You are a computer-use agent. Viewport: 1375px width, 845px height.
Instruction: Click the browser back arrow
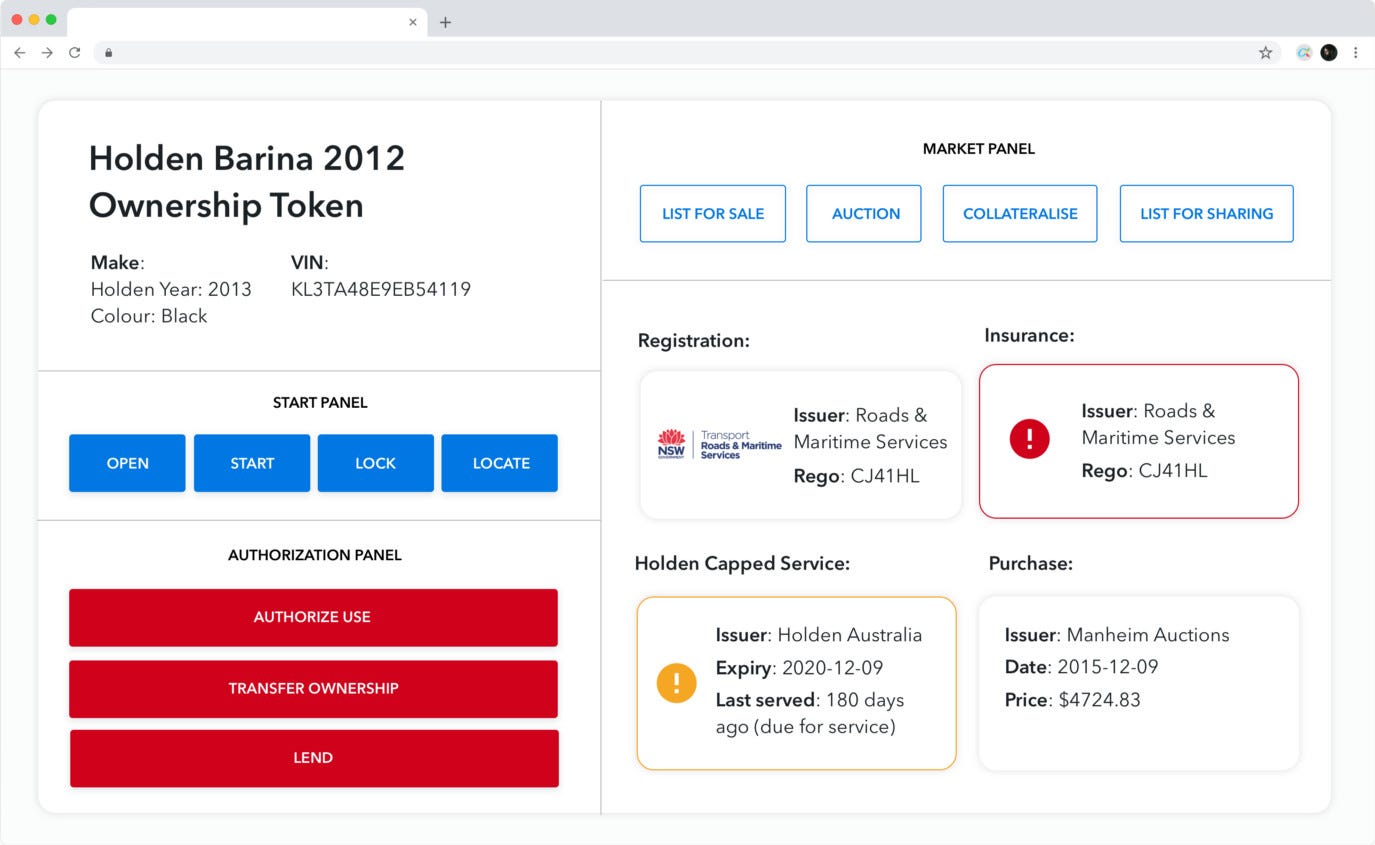click(x=20, y=52)
